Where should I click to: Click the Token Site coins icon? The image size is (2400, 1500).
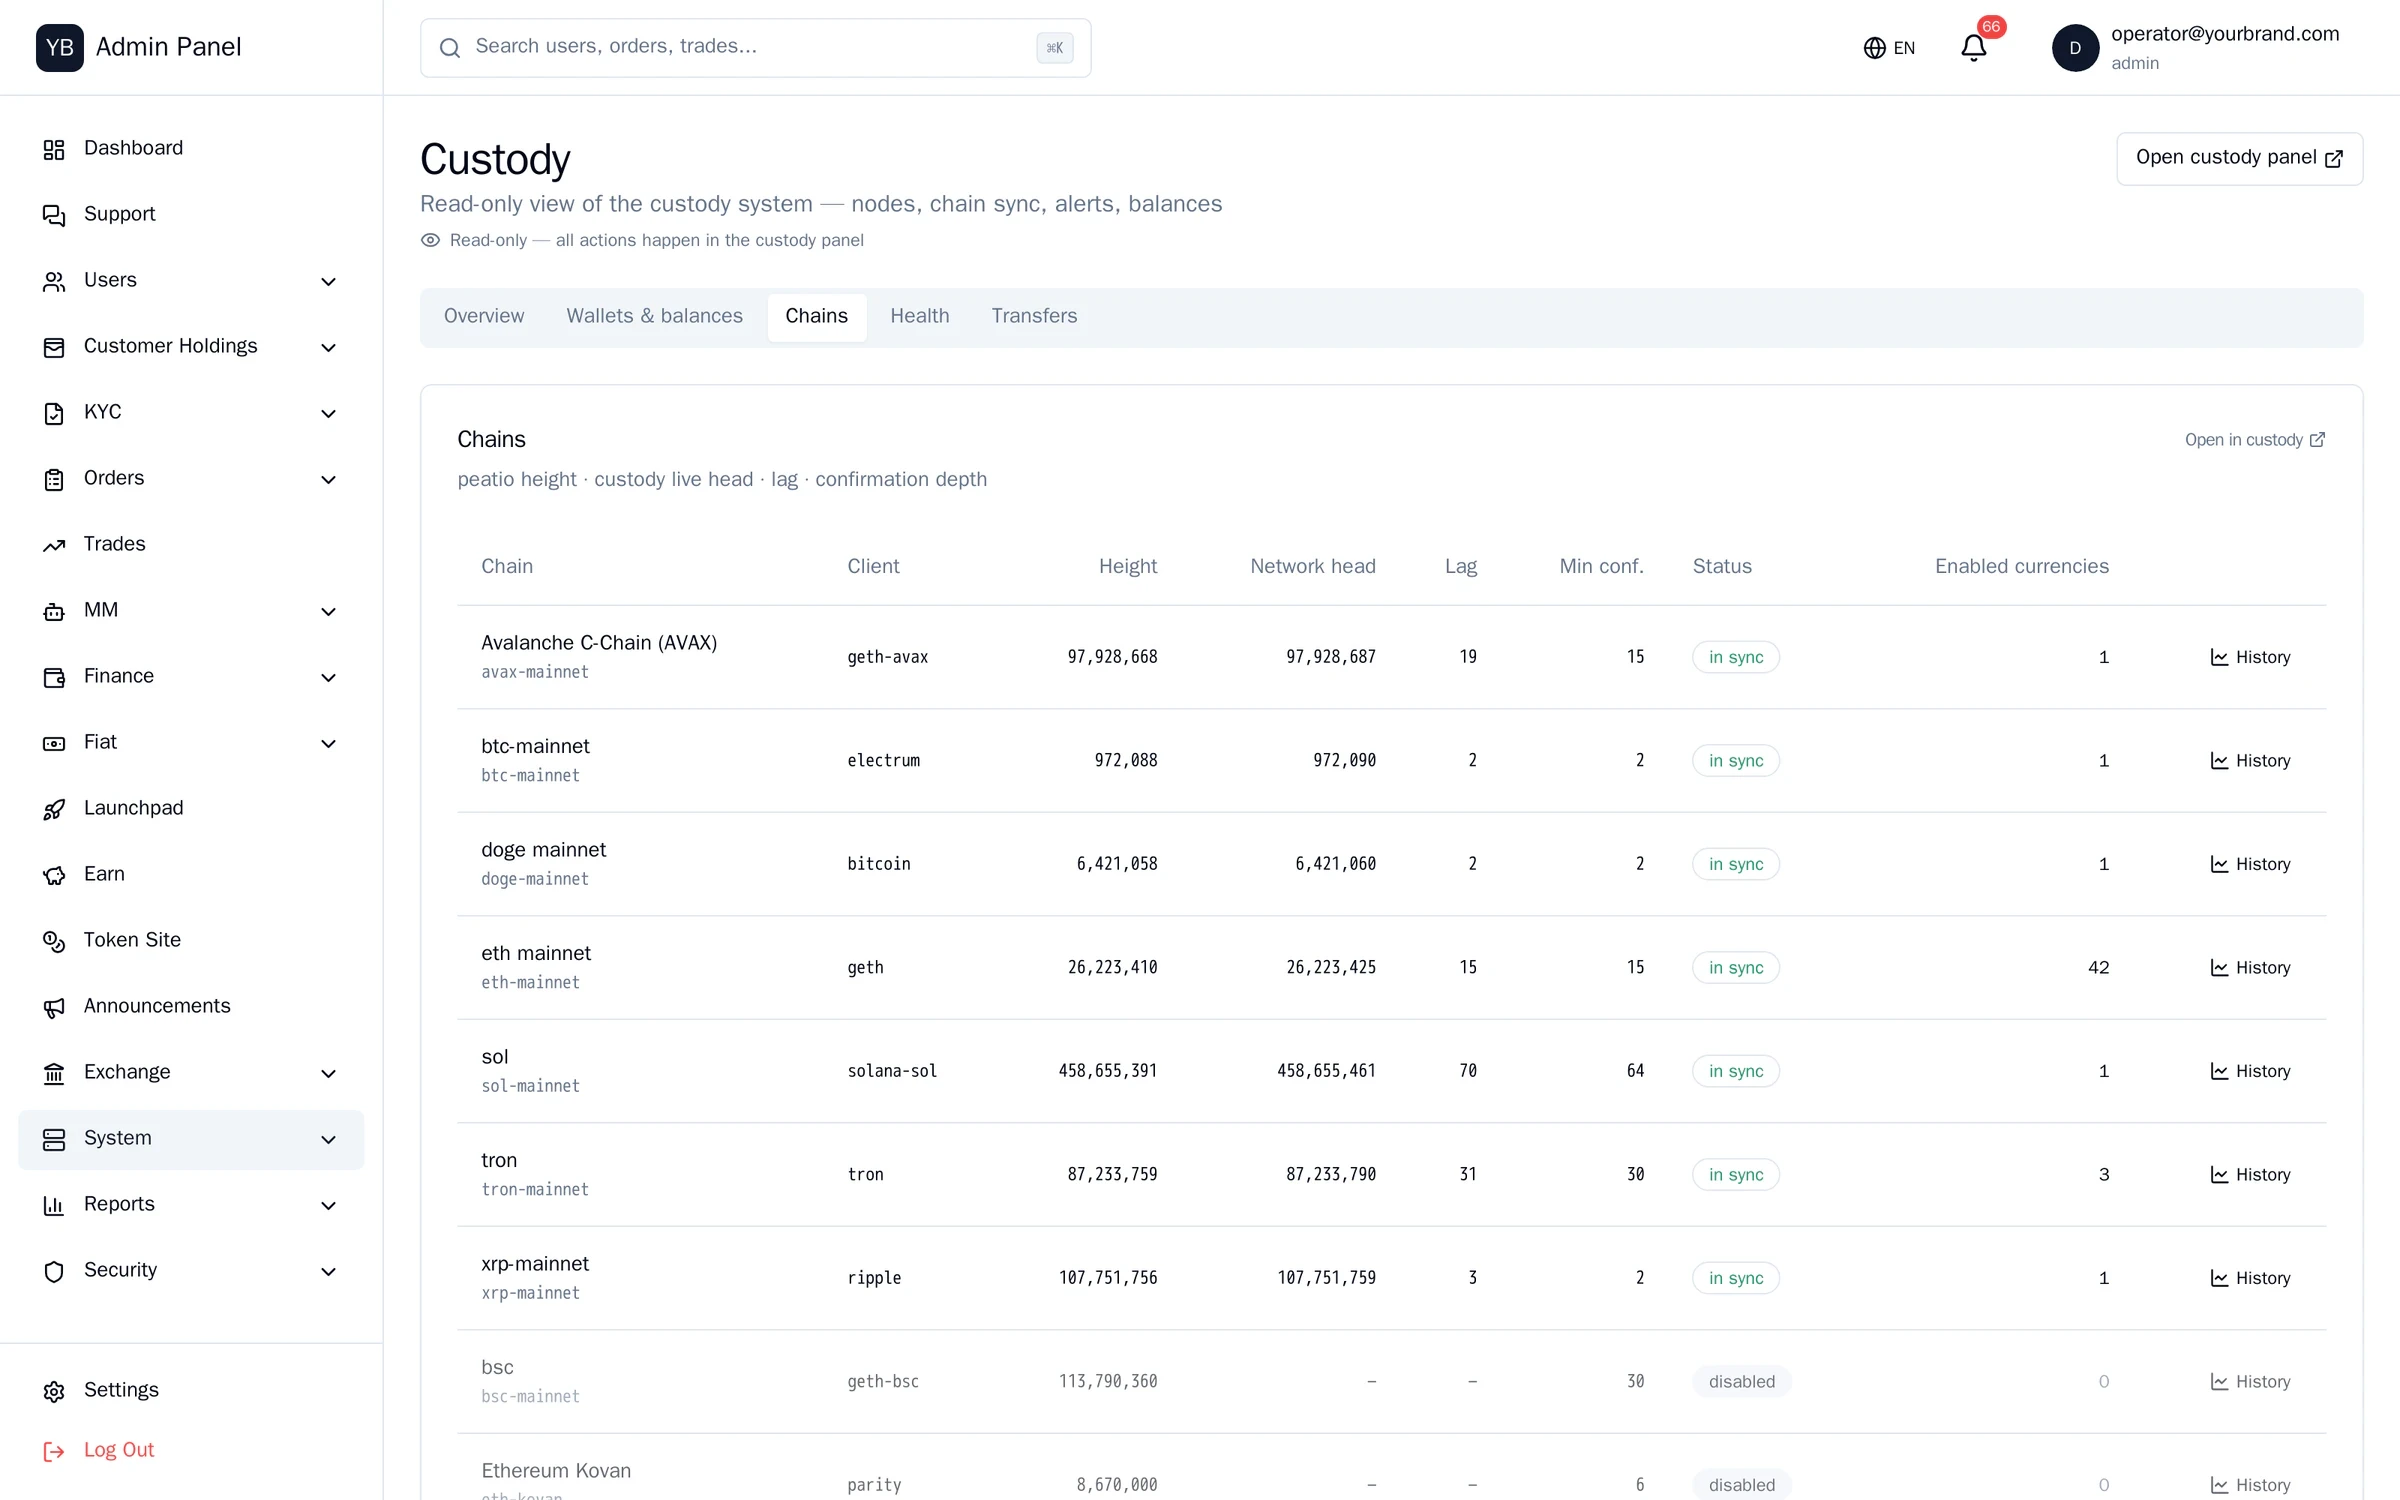[54, 941]
